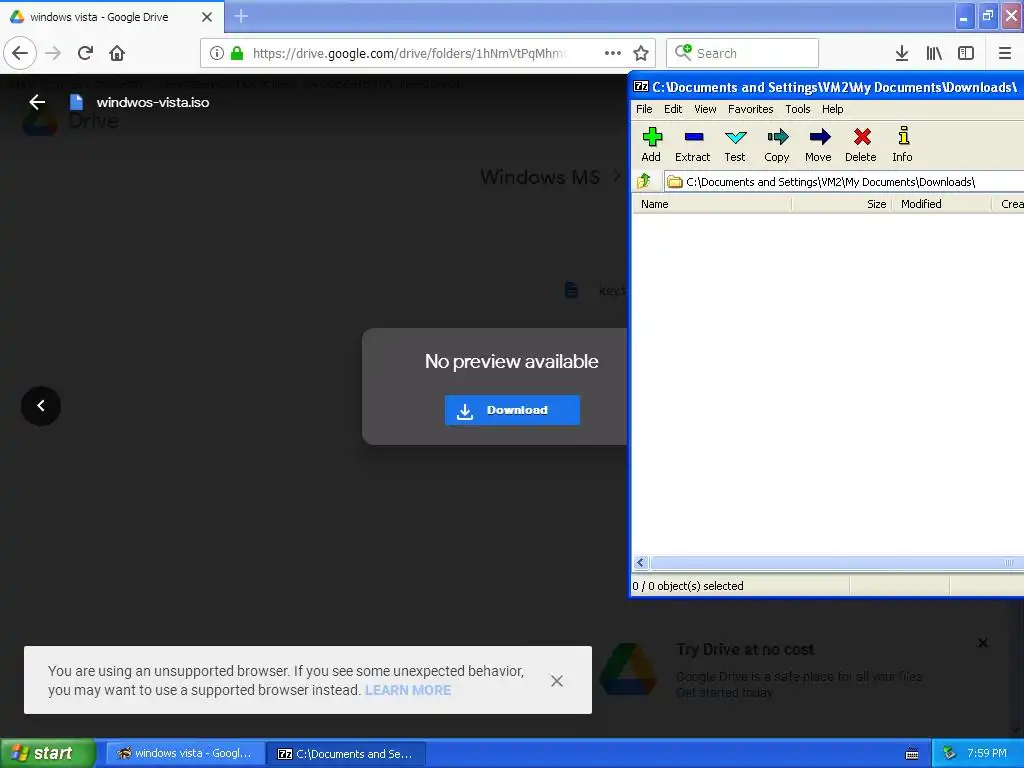Viewport: 1024px width, 768px height.
Task: Go up one folder level in 7-Zip
Action: (644, 181)
